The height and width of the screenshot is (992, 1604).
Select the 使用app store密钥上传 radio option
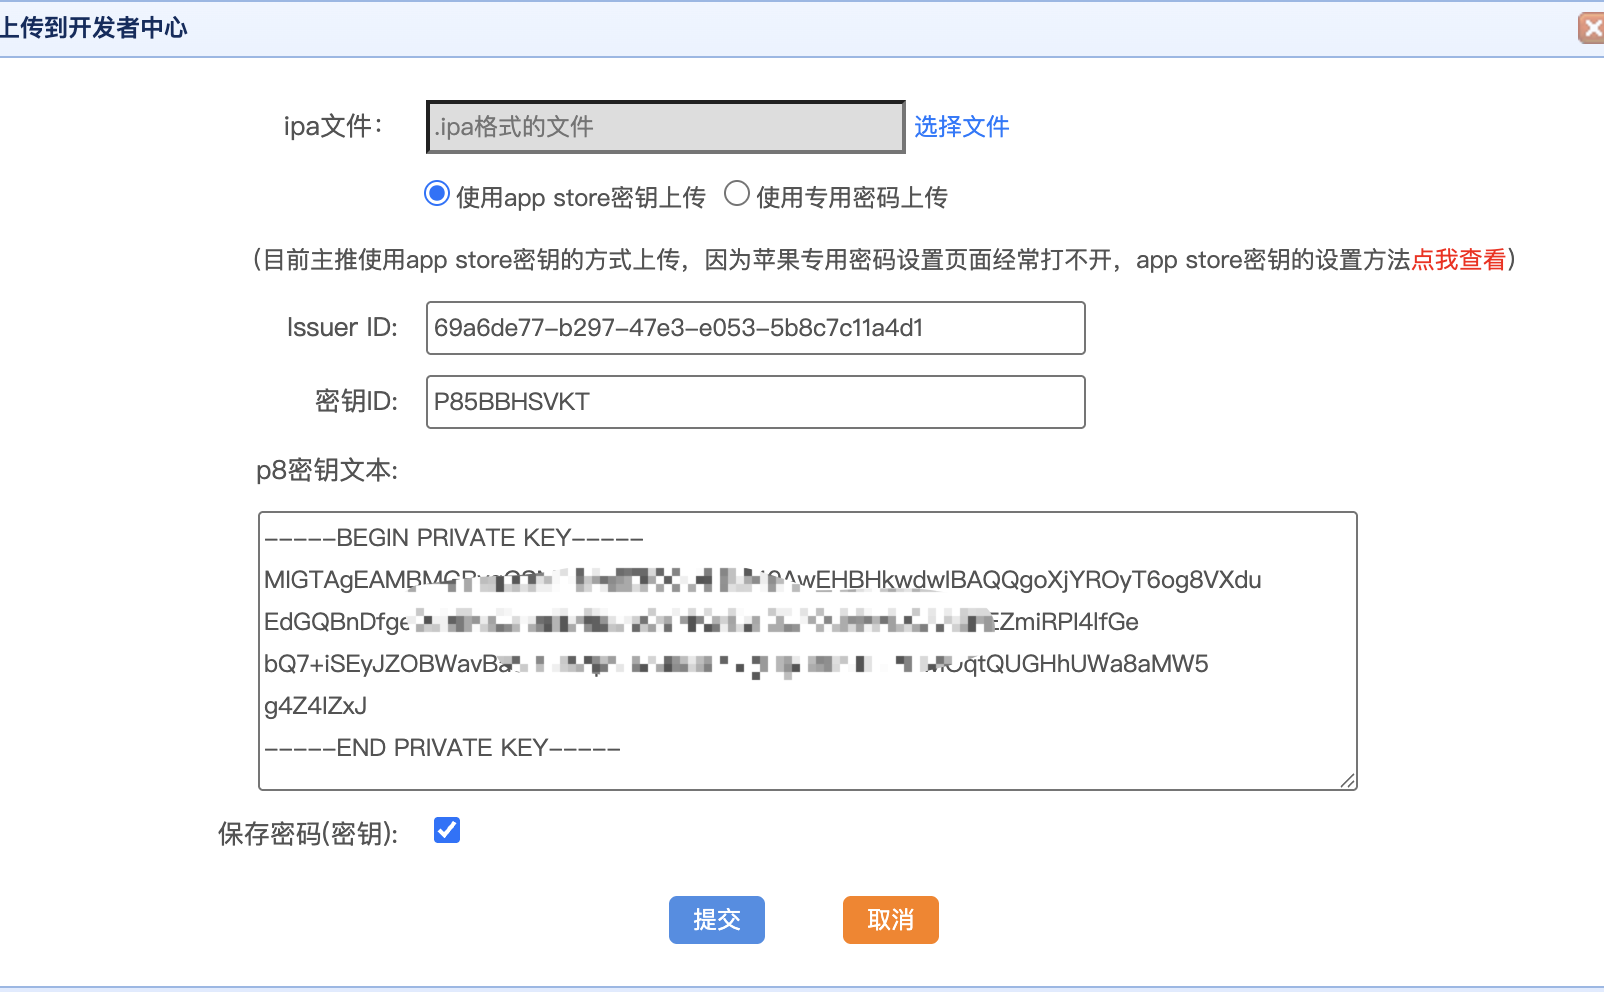click(436, 196)
